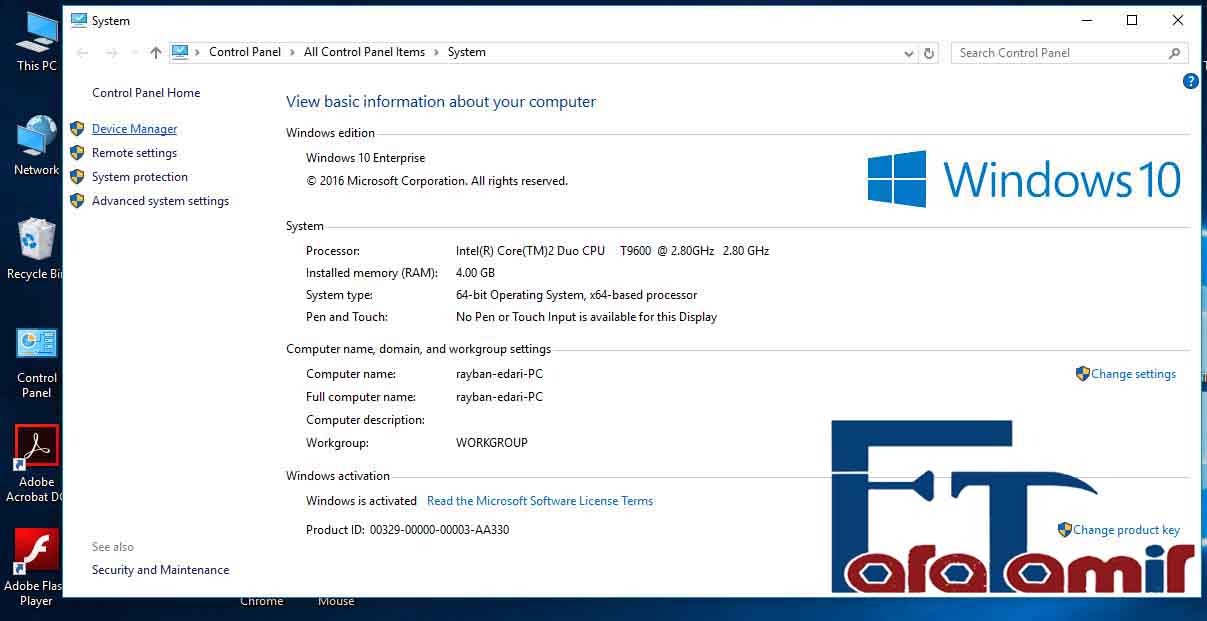Click "64-bit Operating System, x64-based processor" text

click(x=576, y=295)
